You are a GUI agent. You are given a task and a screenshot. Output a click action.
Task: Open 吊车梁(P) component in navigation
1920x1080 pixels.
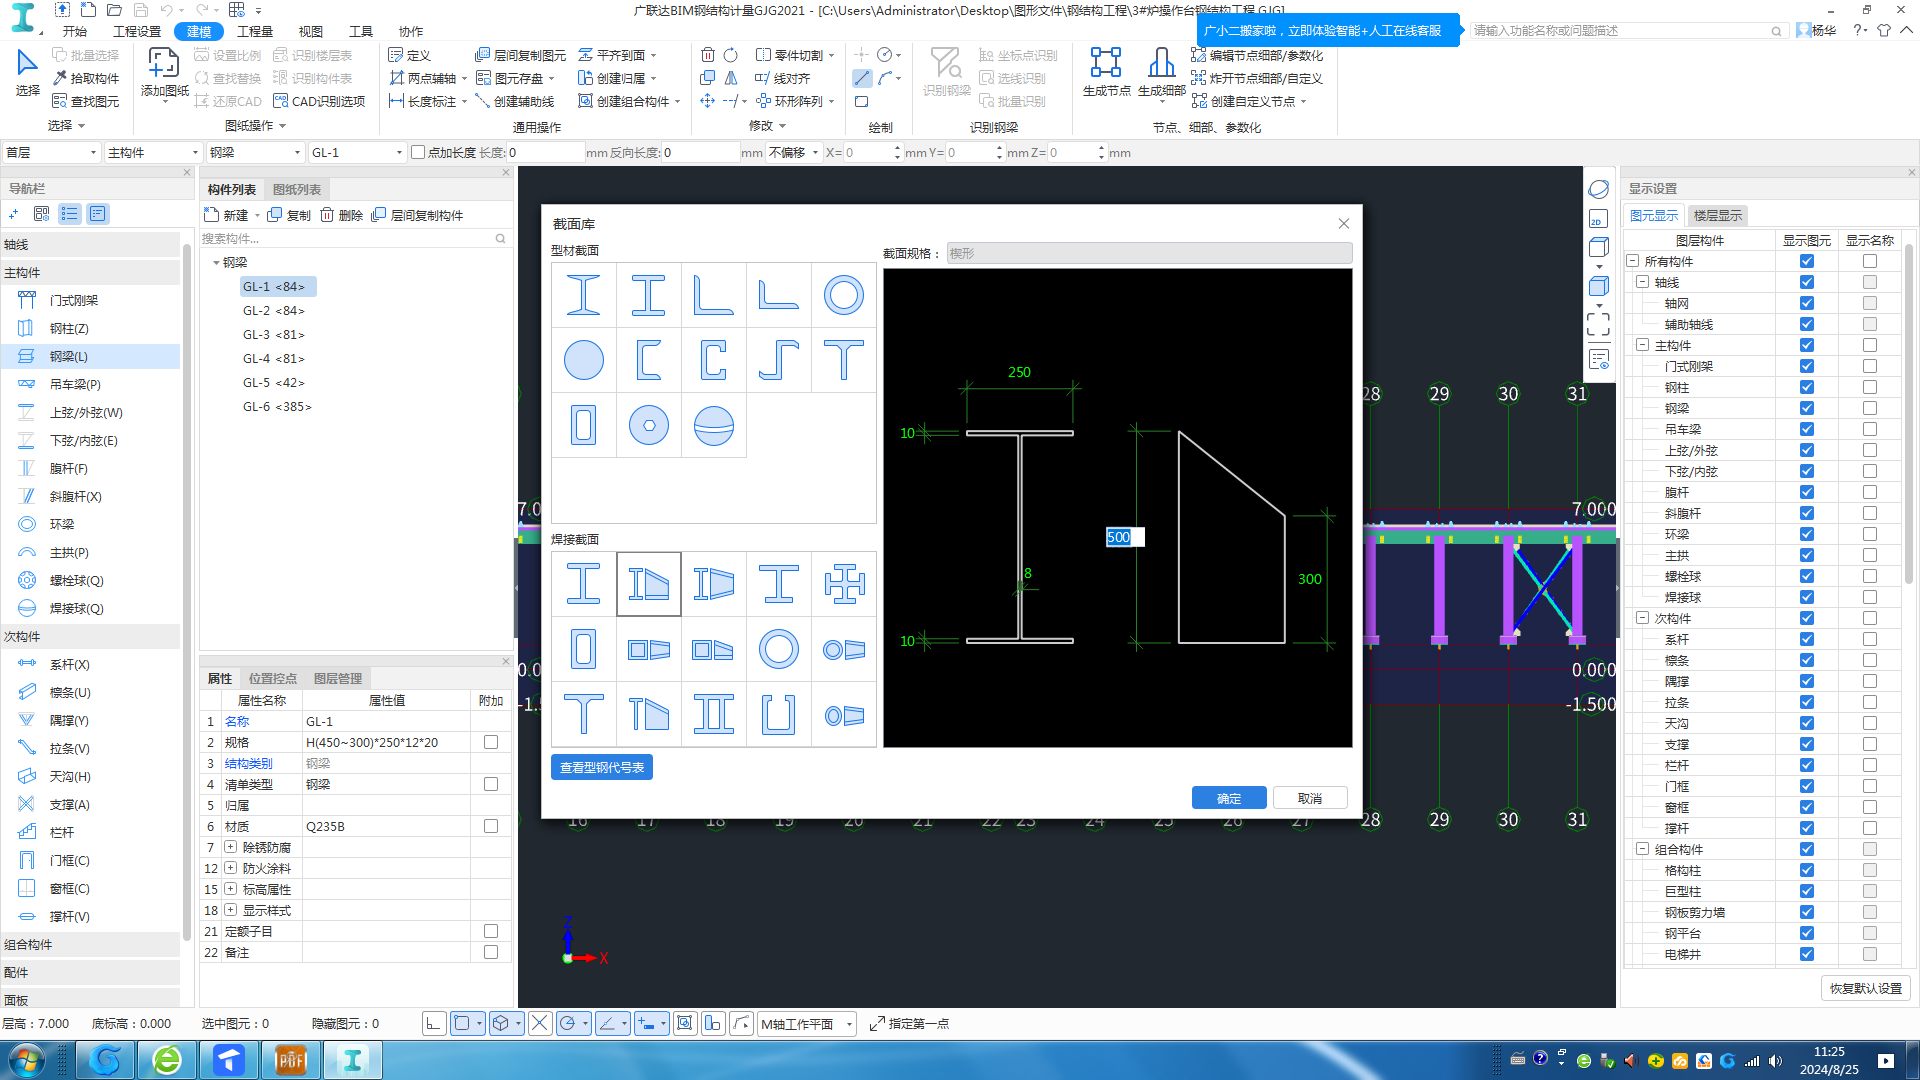[x=75, y=384]
